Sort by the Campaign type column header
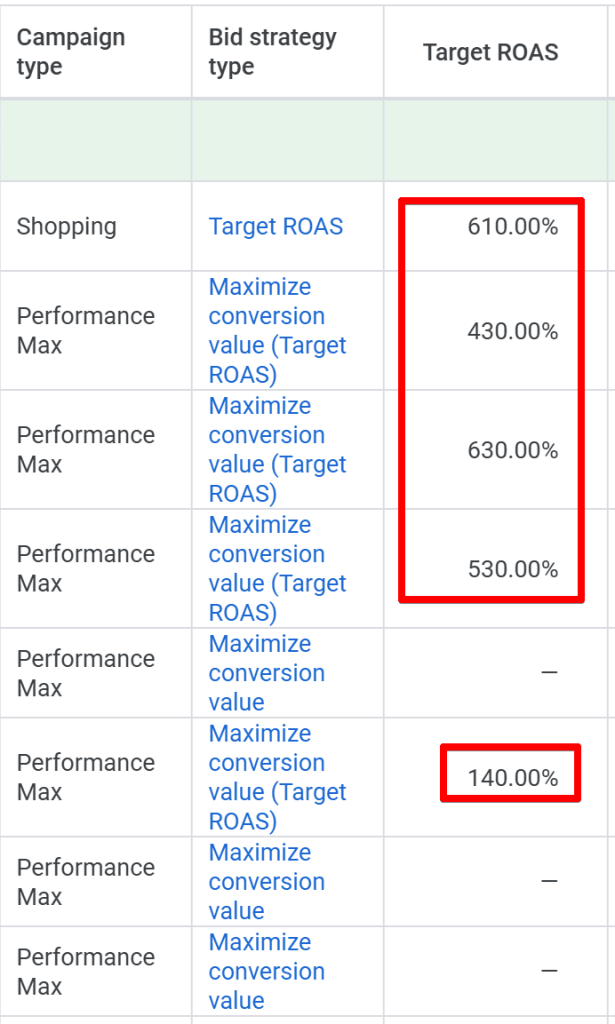The height and width of the screenshot is (1024, 615). pyautogui.click(x=70, y=52)
